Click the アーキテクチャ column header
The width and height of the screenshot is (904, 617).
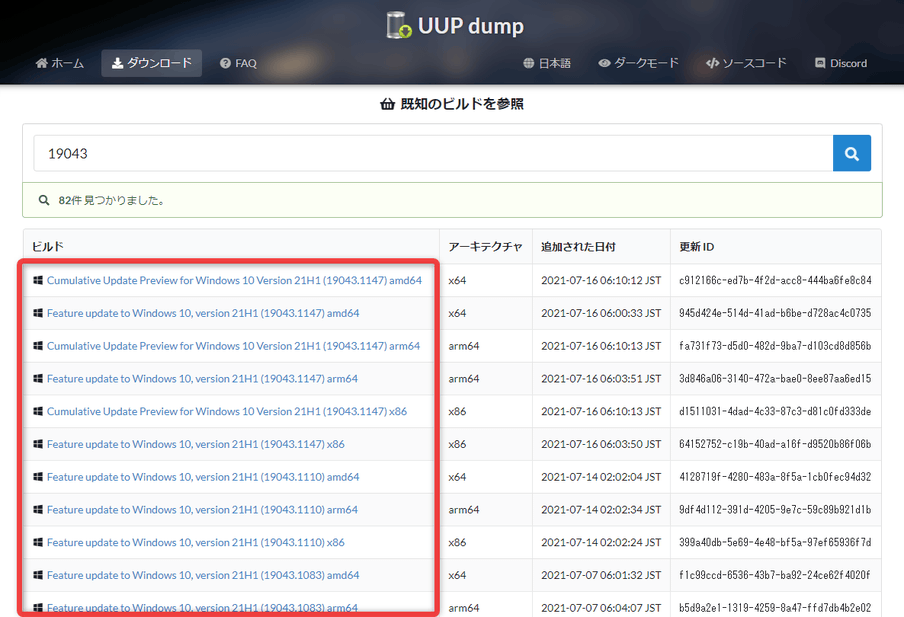[x=485, y=247]
